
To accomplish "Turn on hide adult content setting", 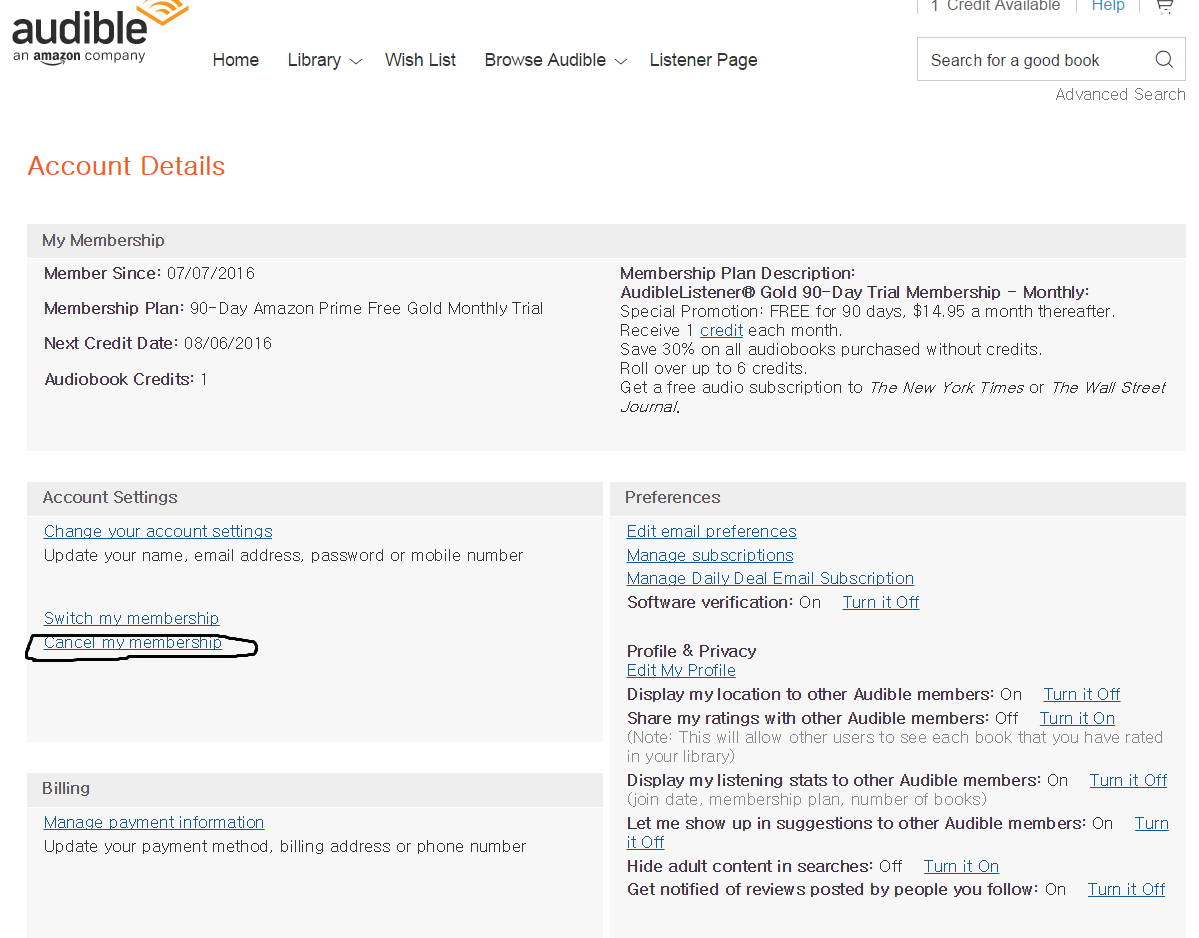I will tap(960, 866).
